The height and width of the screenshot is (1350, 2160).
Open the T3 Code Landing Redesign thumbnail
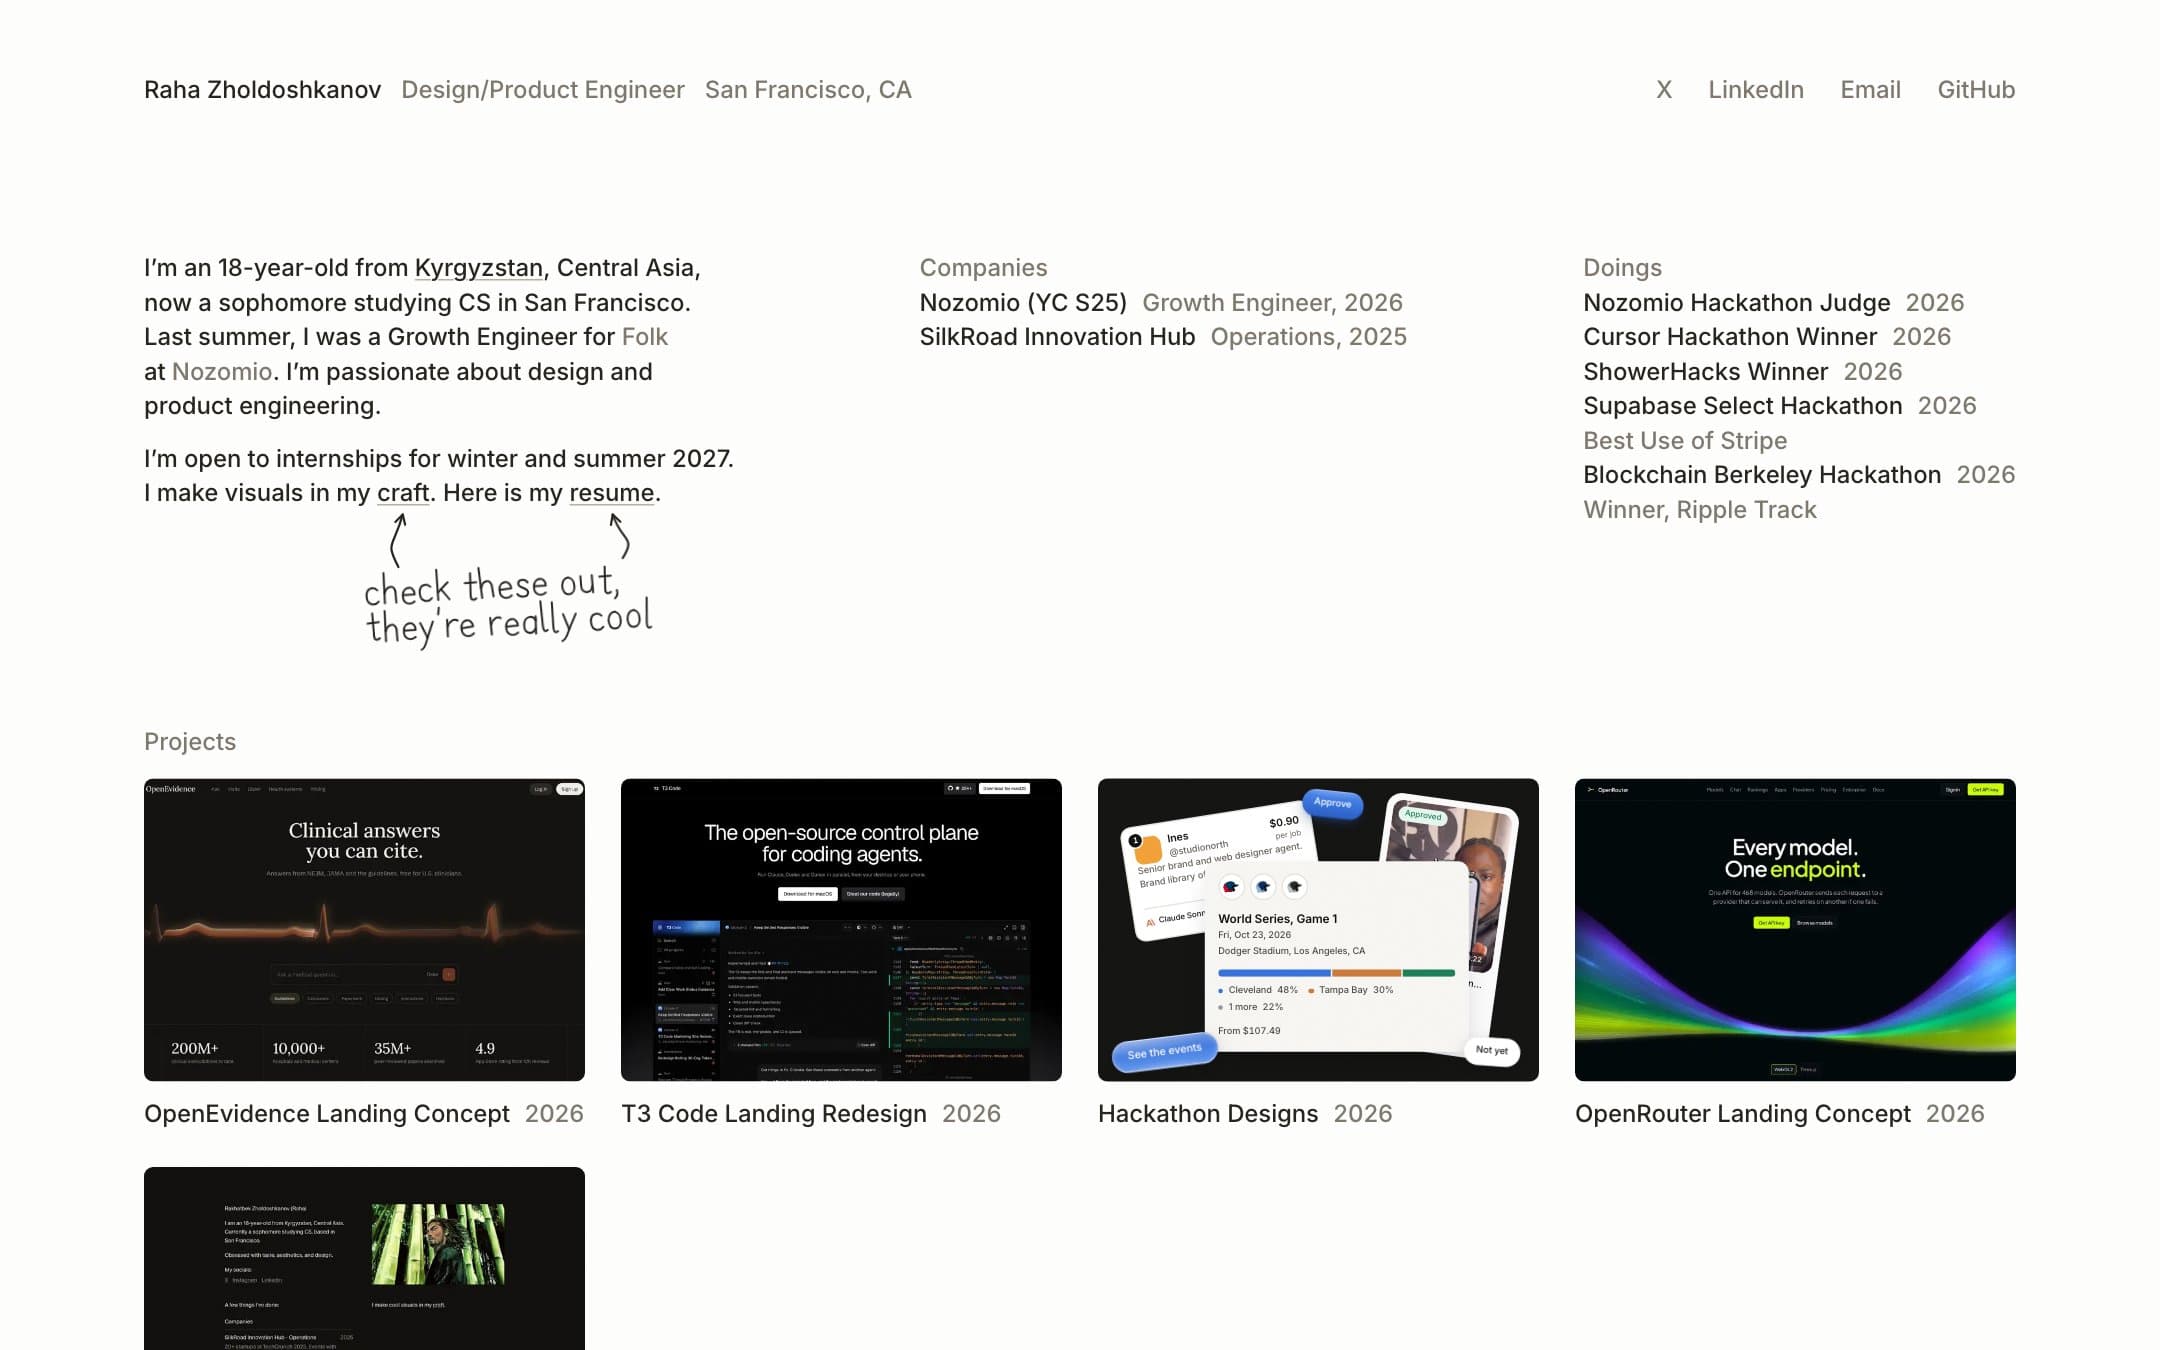coord(841,929)
